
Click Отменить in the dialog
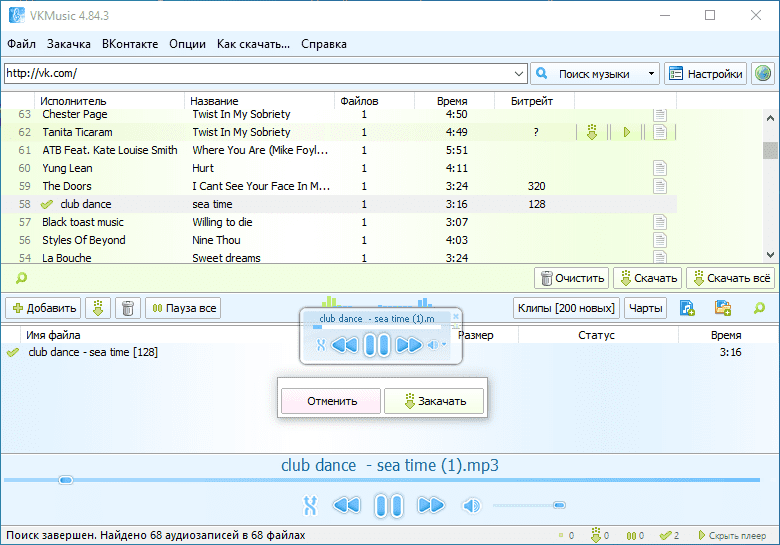[x=331, y=401]
